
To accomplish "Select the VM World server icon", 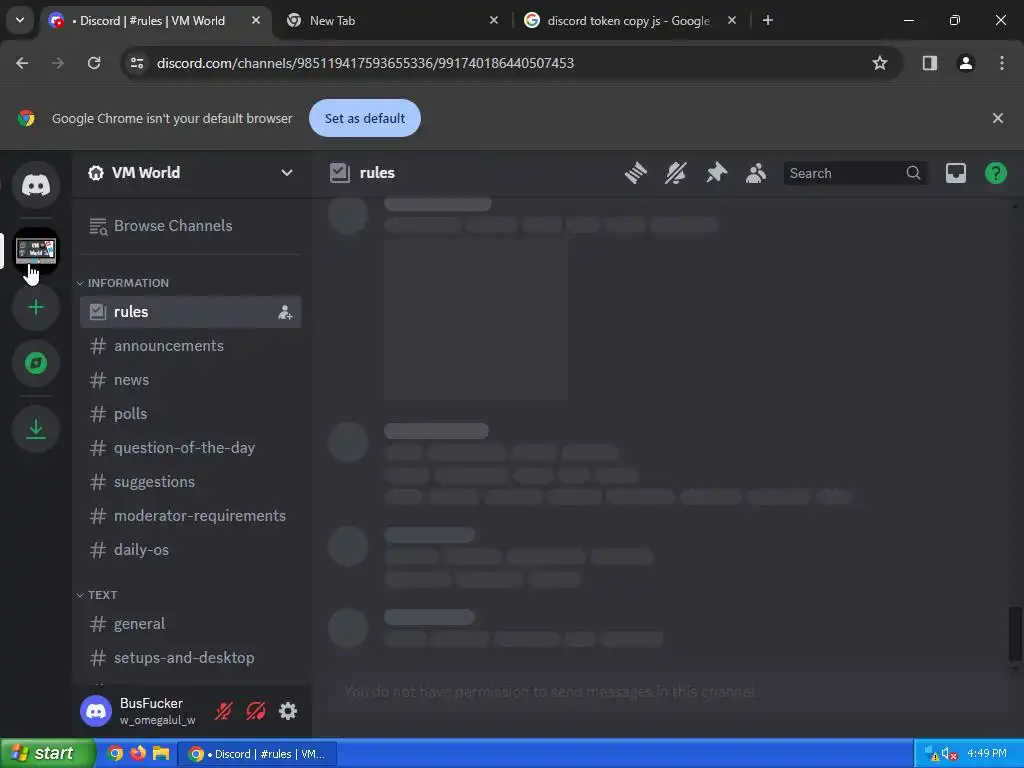I will (x=36, y=250).
